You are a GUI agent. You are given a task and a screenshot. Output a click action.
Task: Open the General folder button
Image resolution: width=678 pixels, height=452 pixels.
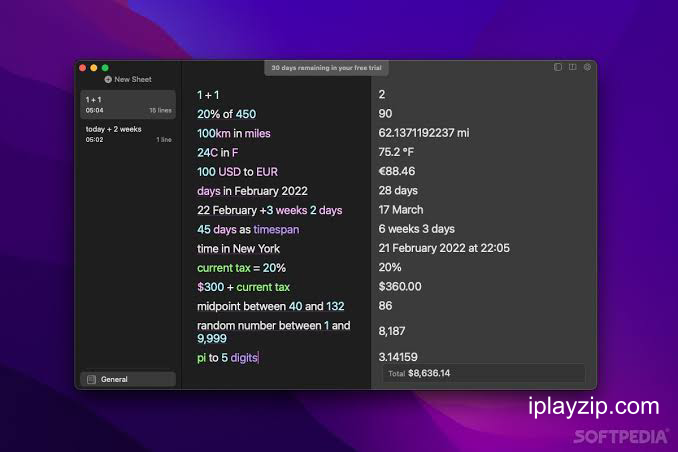pos(128,379)
